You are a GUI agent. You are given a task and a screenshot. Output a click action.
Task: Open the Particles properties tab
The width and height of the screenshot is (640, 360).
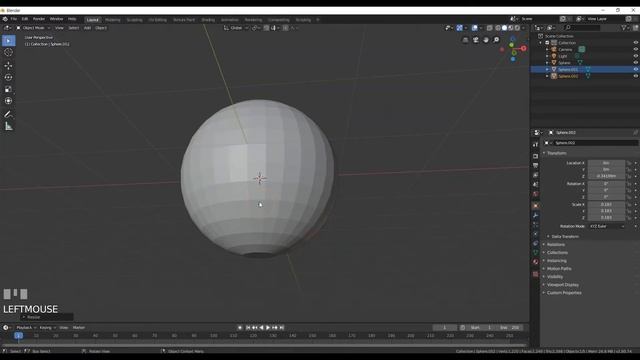[536, 224]
